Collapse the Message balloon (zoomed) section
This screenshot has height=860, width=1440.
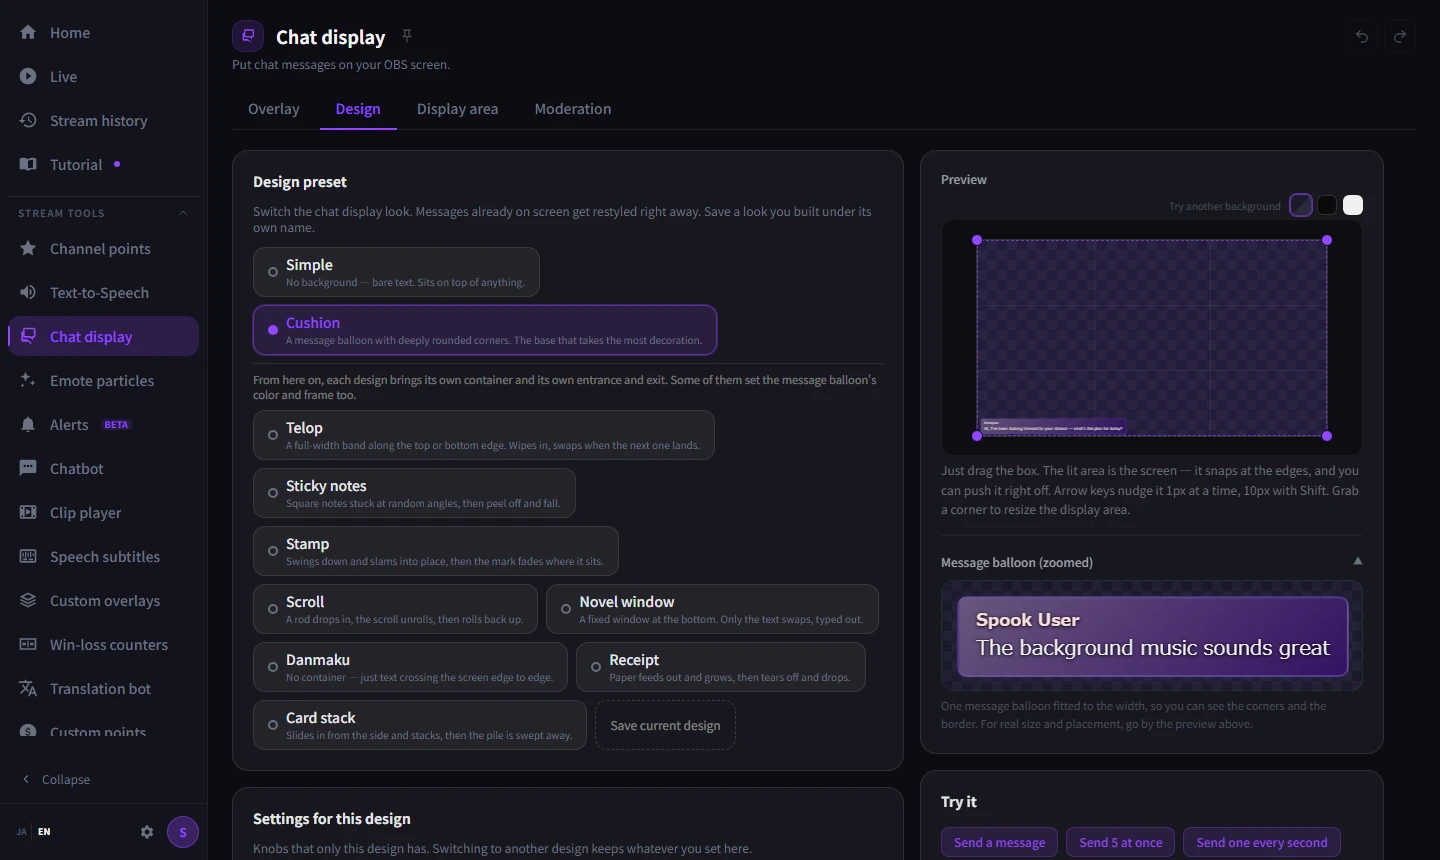click(x=1357, y=561)
